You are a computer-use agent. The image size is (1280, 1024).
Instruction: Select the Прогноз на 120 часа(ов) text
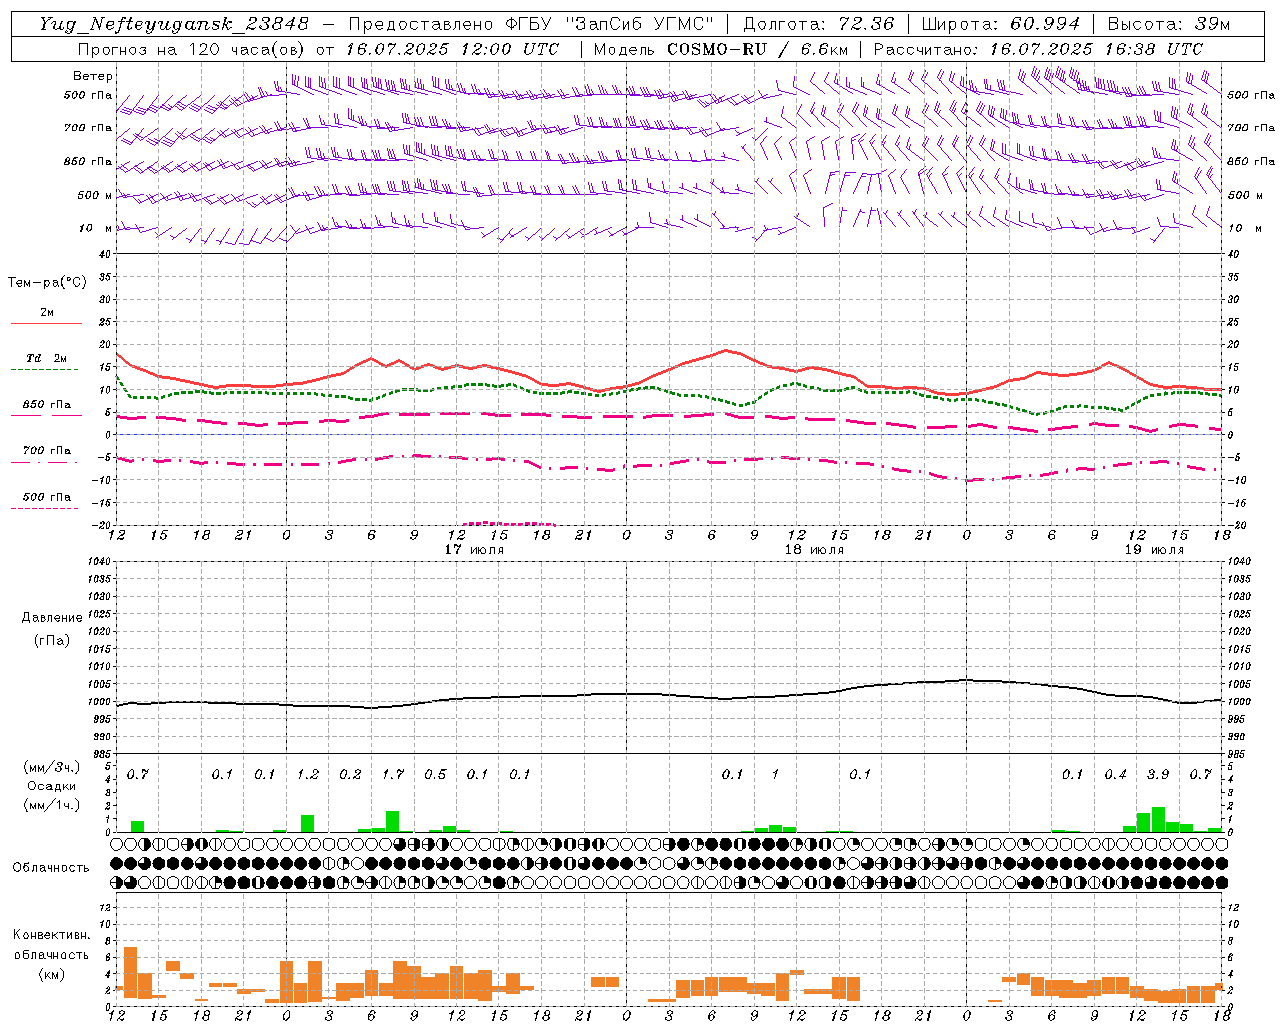193,49
